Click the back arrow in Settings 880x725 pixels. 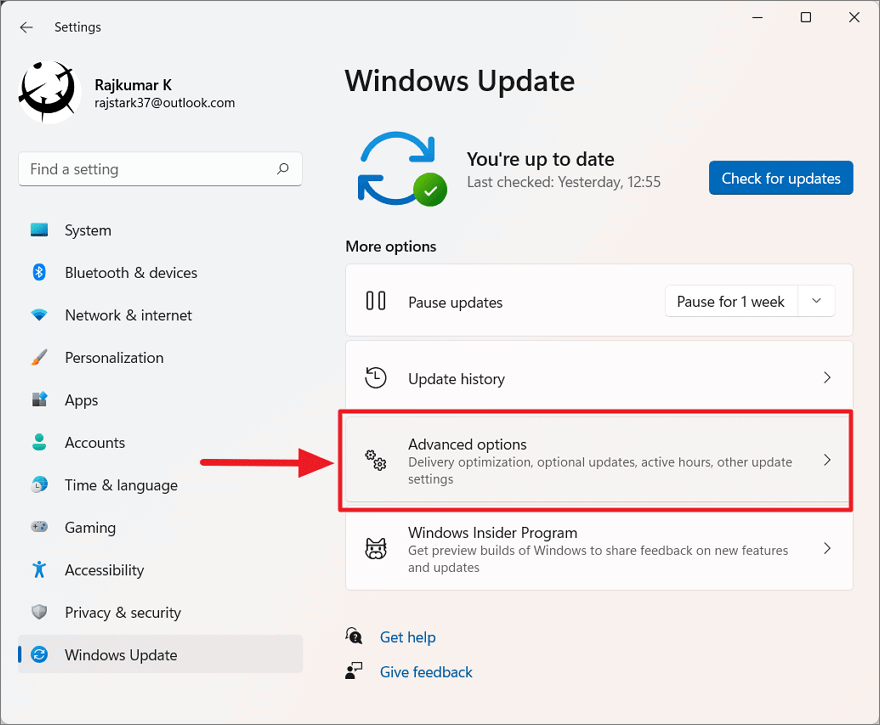(x=26, y=27)
